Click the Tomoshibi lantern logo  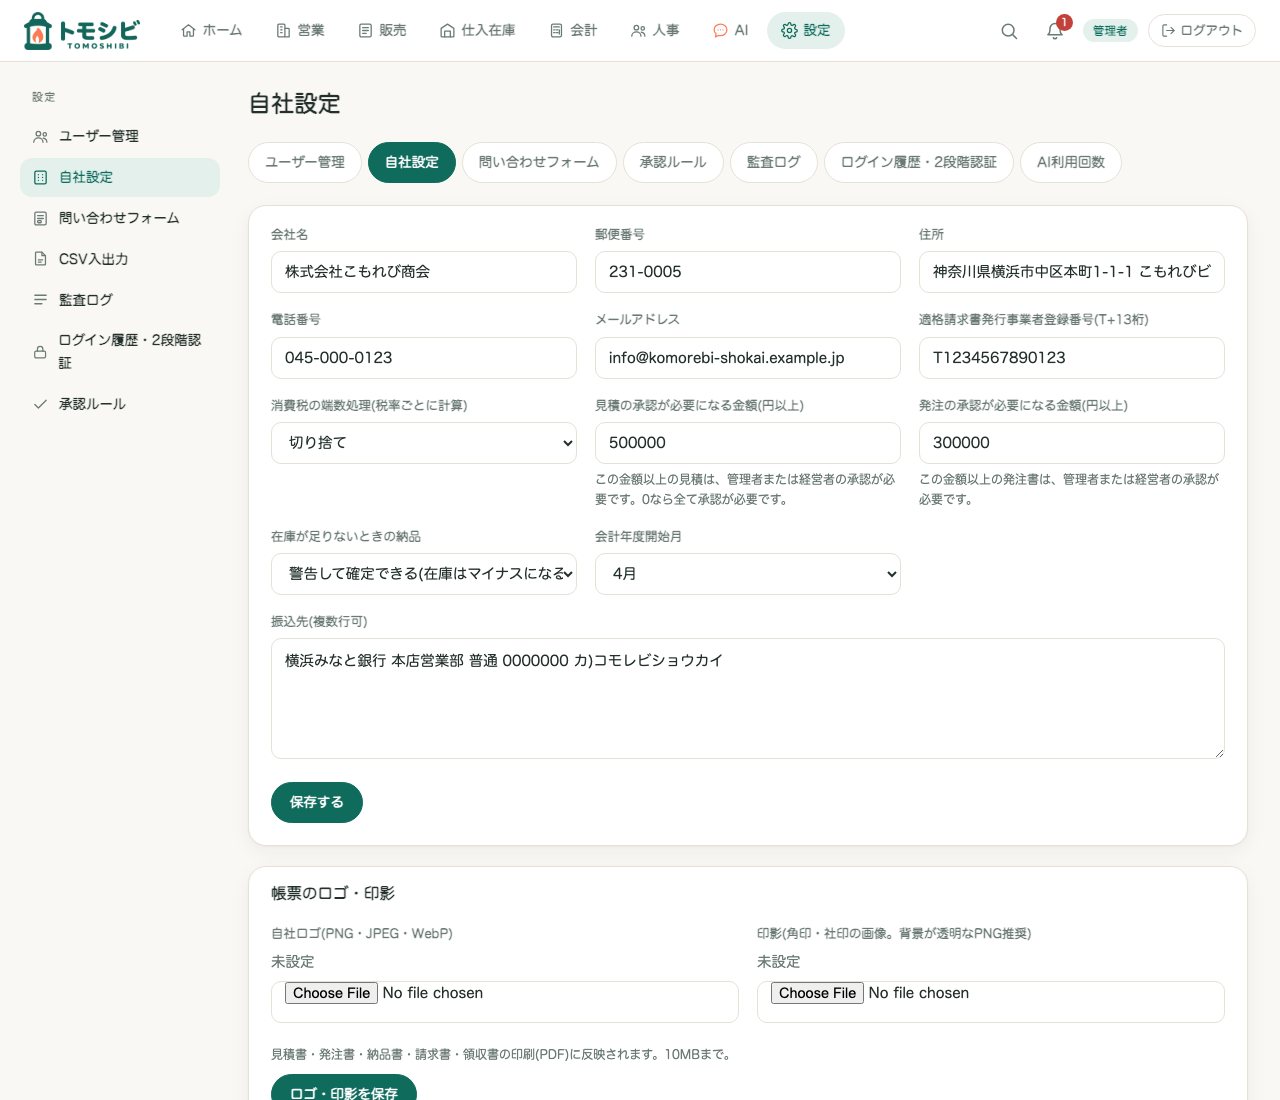point(81,31)
